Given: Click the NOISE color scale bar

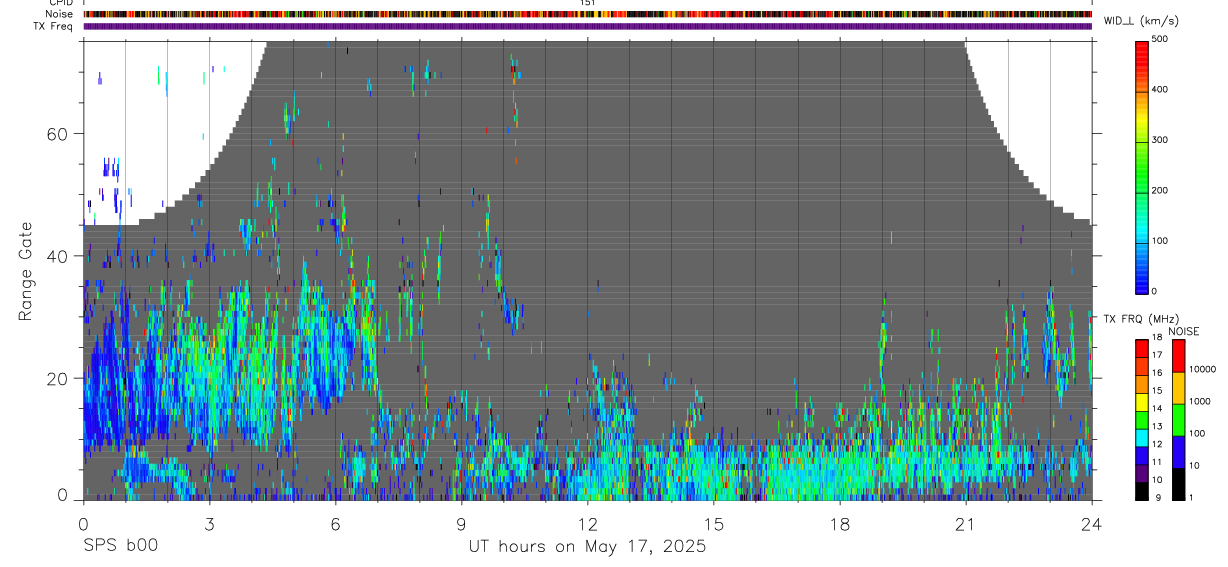Looking at the screenshot, I should (1178, 419).
